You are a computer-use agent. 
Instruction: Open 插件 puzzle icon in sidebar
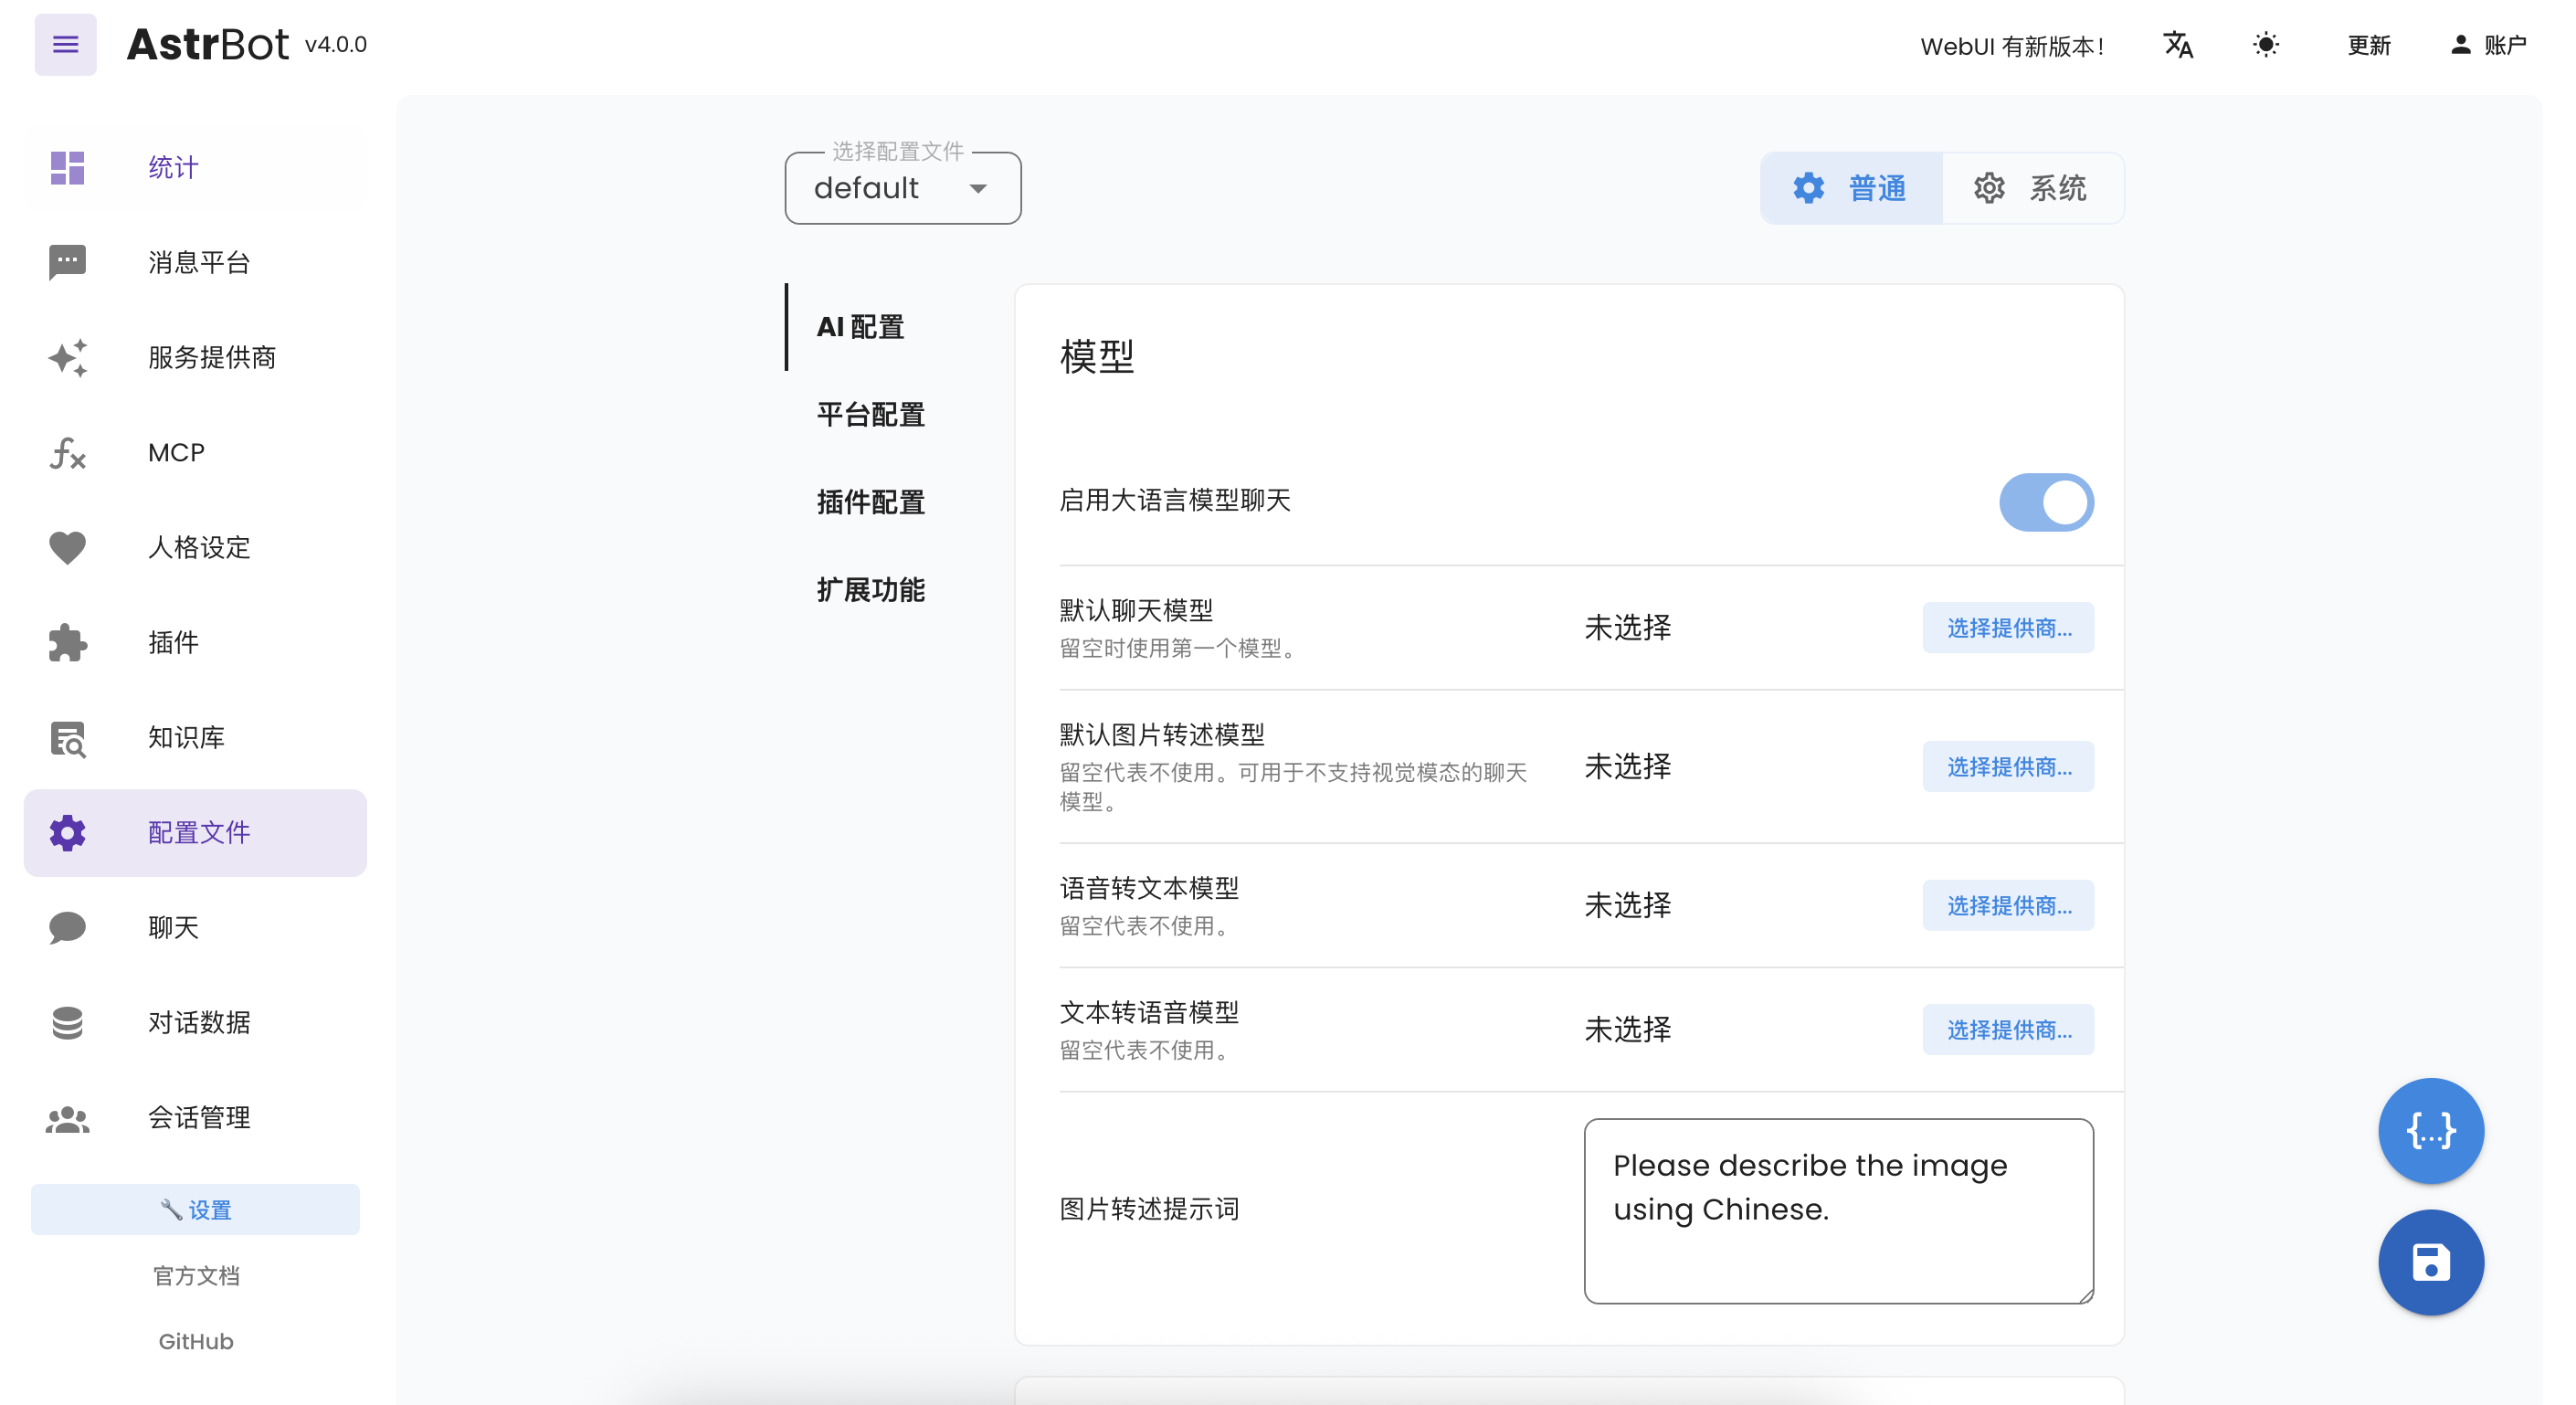(x=67, y=643)
